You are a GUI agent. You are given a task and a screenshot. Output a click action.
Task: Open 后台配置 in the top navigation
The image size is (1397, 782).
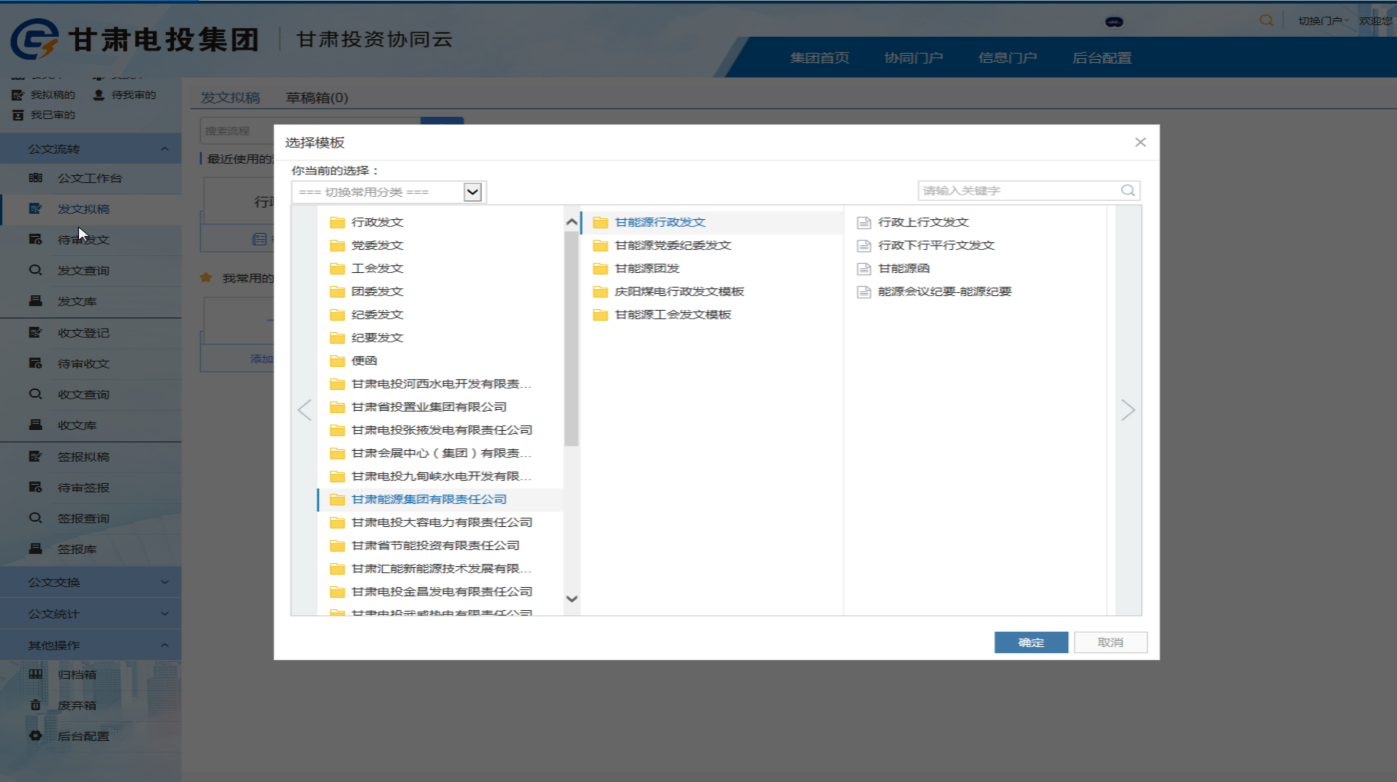(x=1102, y=58)
